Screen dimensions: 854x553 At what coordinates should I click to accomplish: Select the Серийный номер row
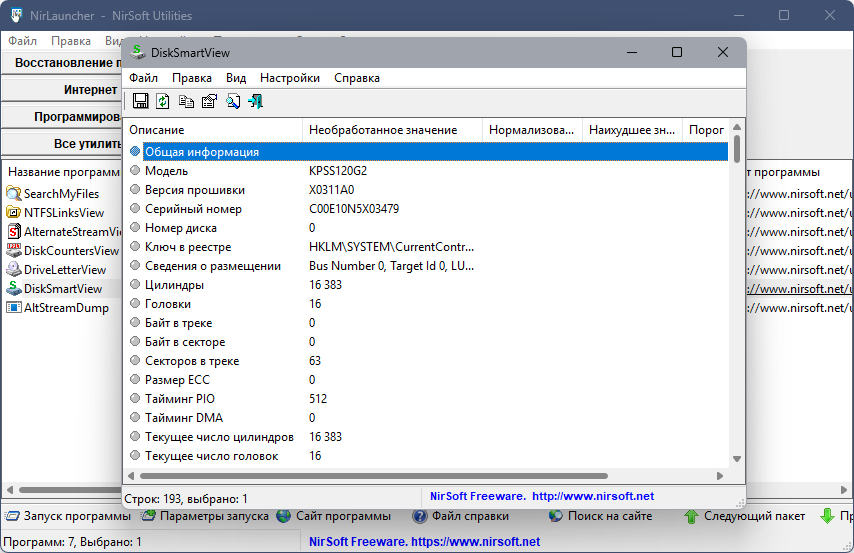click(x=193, y=209)
